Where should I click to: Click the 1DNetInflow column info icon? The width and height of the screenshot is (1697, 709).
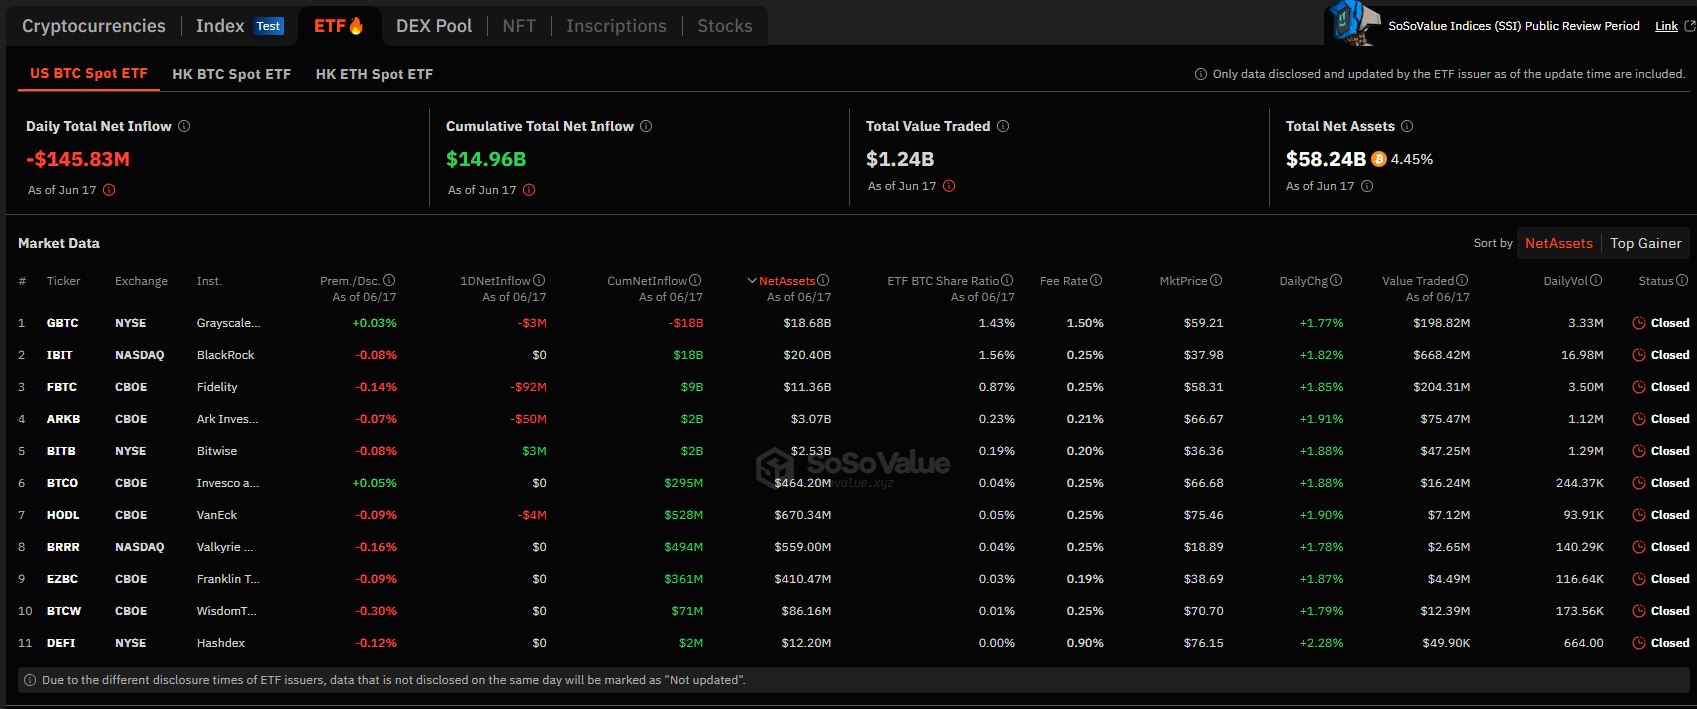(x=539, y=281)
